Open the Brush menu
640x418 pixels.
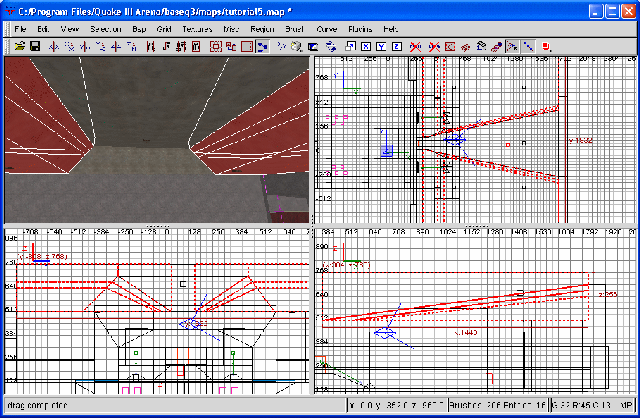click(x=294, y=29)
